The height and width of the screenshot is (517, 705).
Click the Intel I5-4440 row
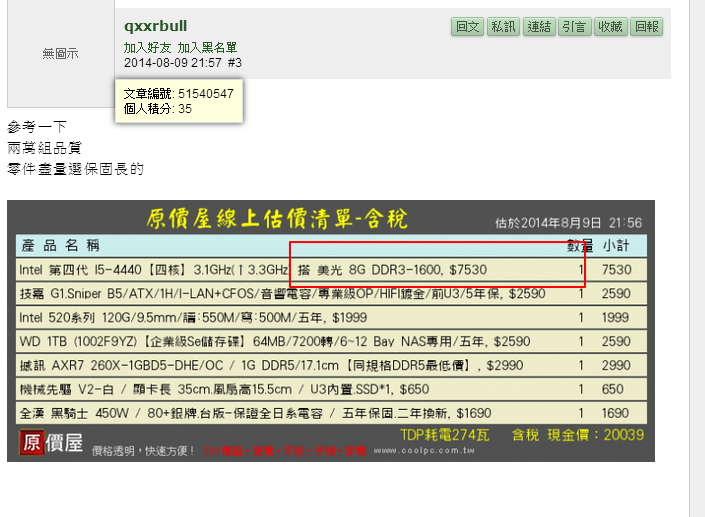point(331,270)
